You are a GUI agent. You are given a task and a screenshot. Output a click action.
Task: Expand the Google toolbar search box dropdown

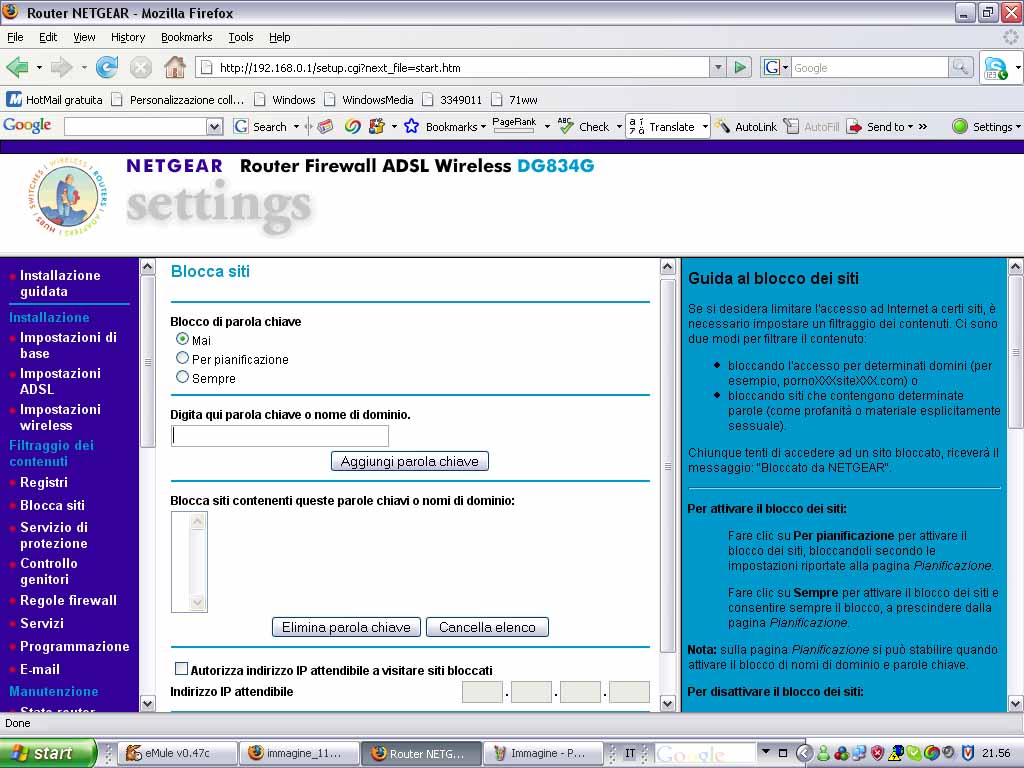click(214, 127)
